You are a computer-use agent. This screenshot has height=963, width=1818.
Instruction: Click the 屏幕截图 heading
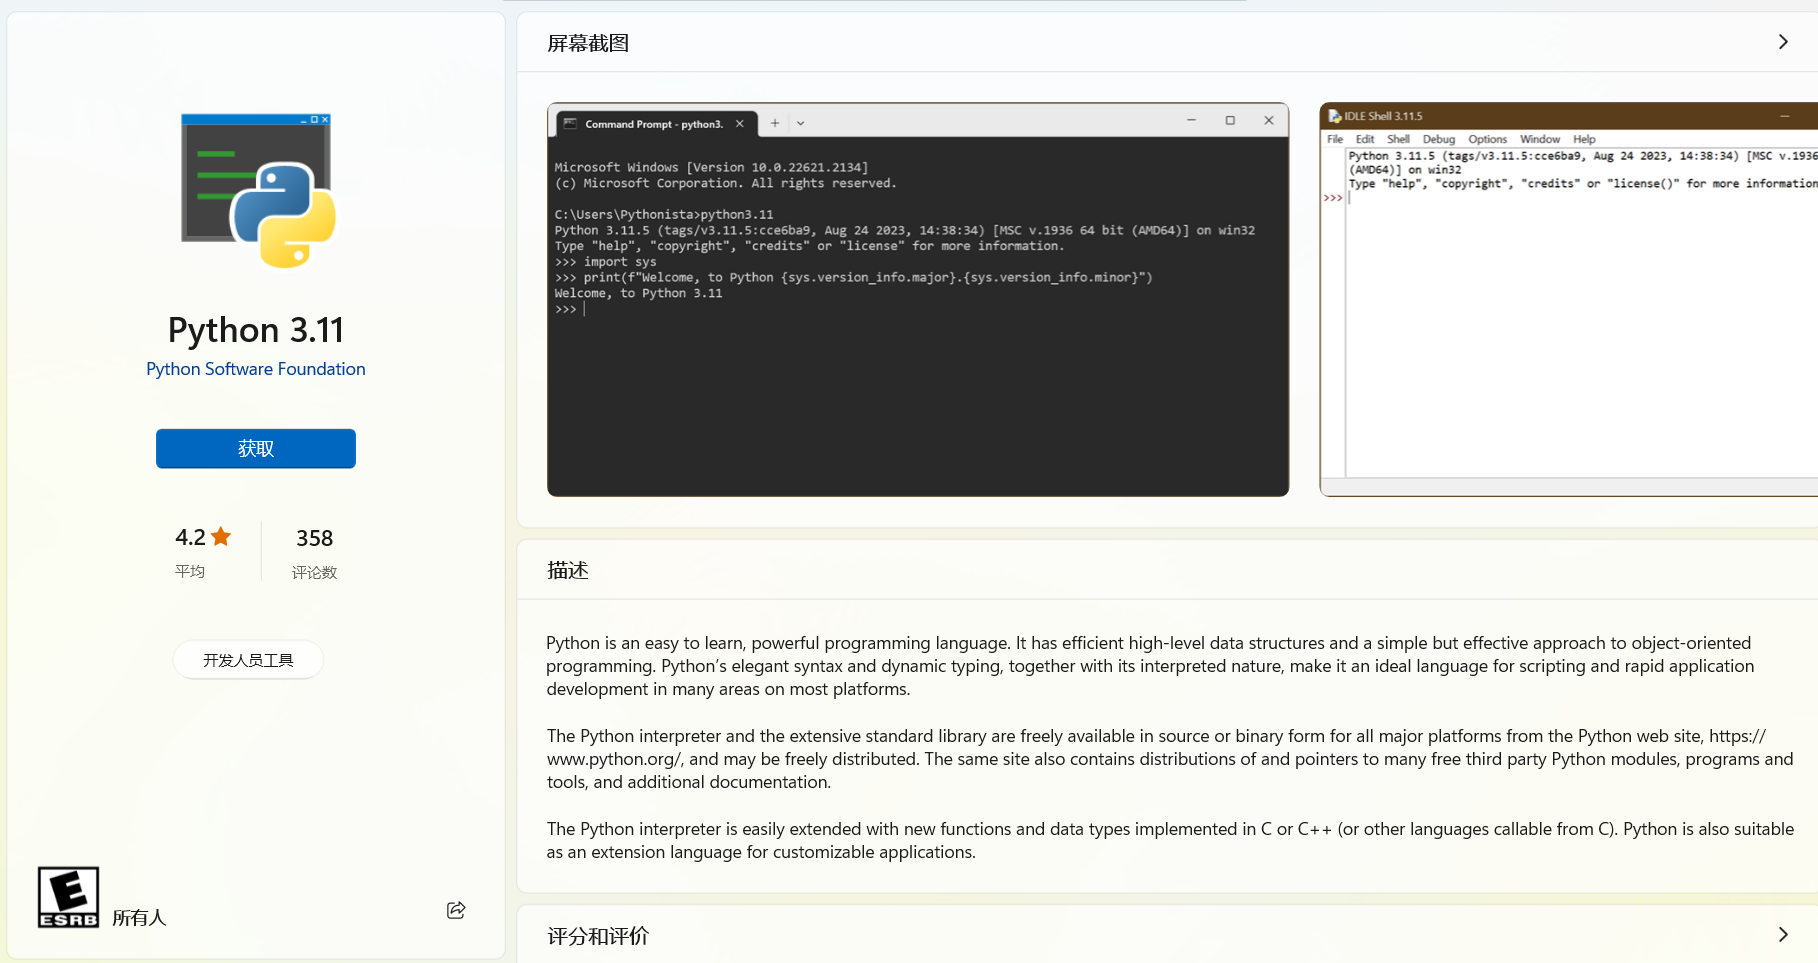pos(588,43)
